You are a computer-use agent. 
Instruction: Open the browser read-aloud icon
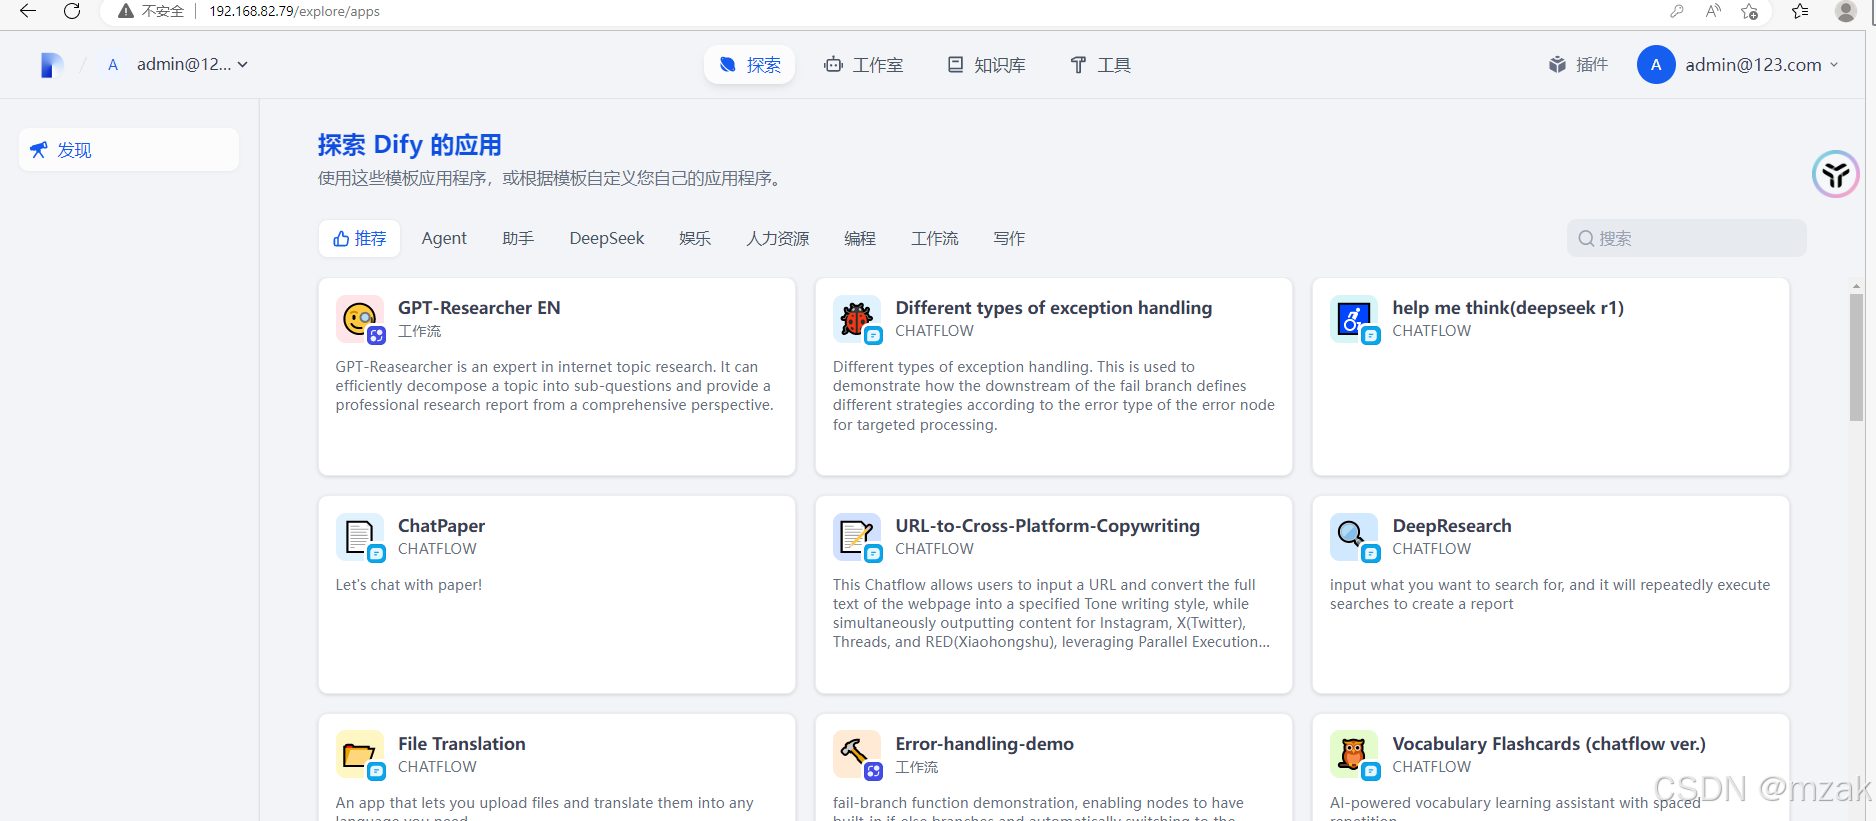point(1713,11)
